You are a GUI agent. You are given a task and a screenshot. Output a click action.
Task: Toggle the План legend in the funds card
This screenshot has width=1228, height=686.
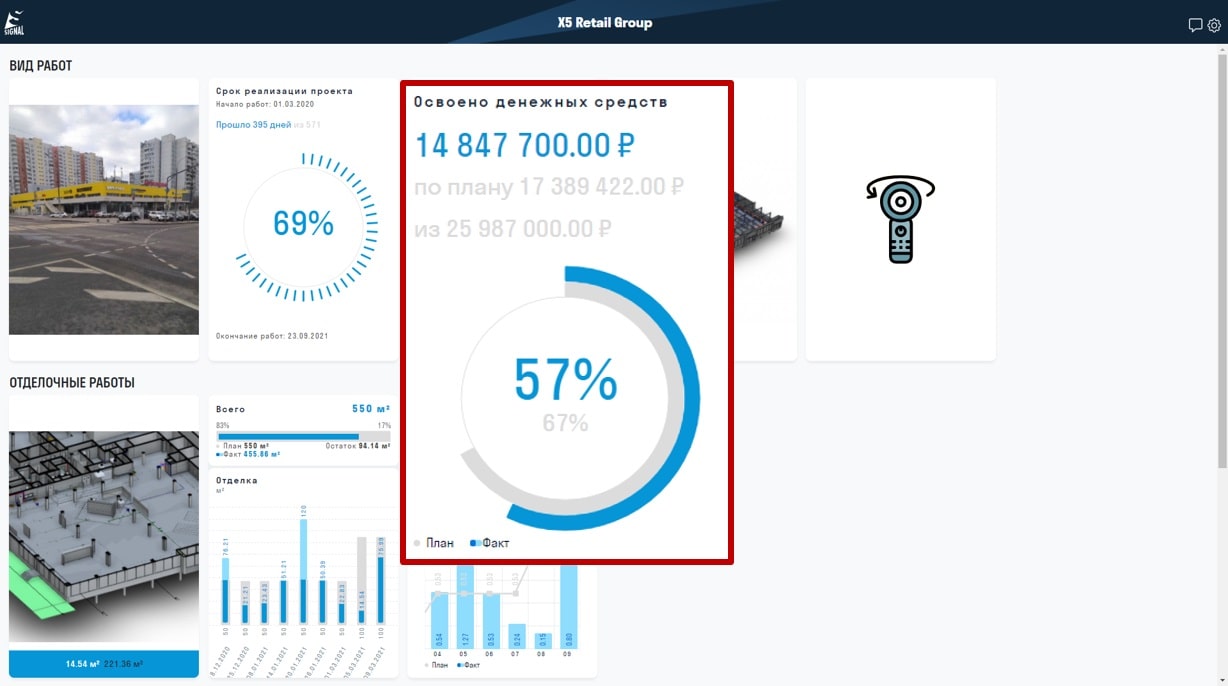(434, 543)
